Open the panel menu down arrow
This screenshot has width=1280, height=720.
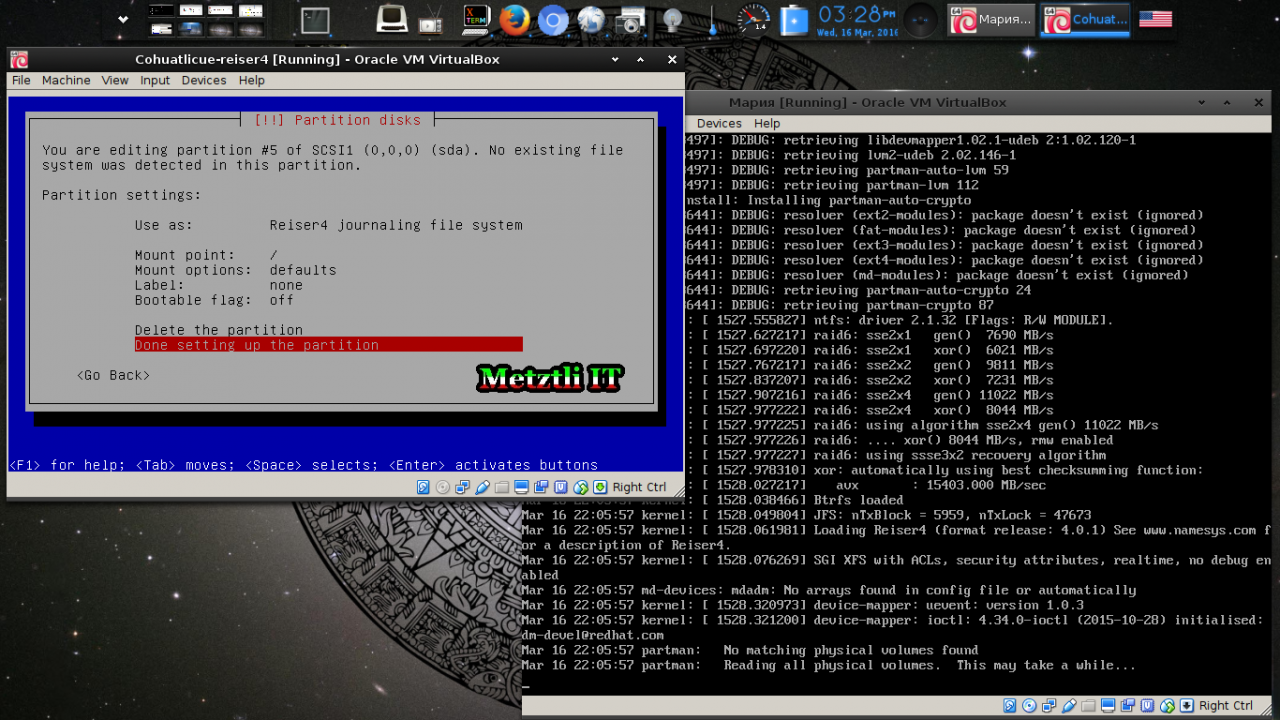coord(123,19)
